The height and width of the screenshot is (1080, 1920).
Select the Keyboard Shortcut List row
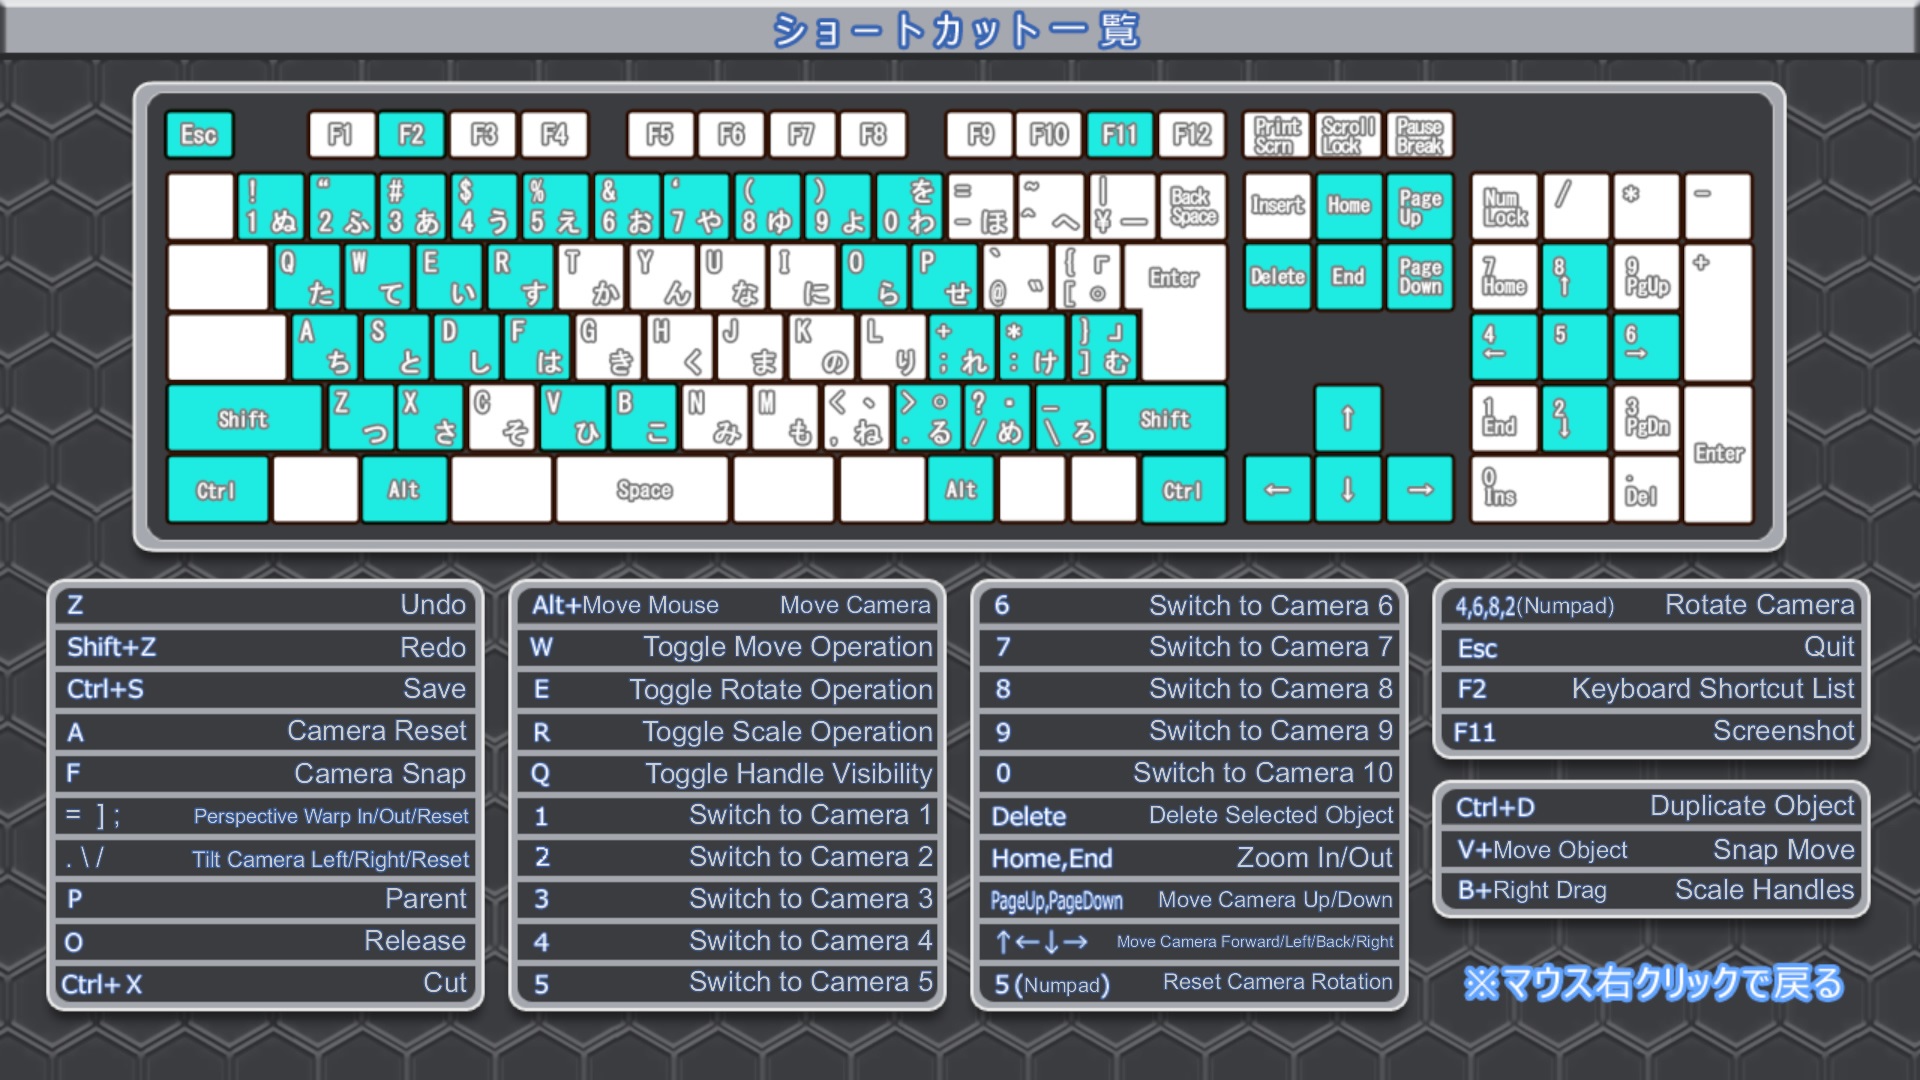pos(1652,689)
